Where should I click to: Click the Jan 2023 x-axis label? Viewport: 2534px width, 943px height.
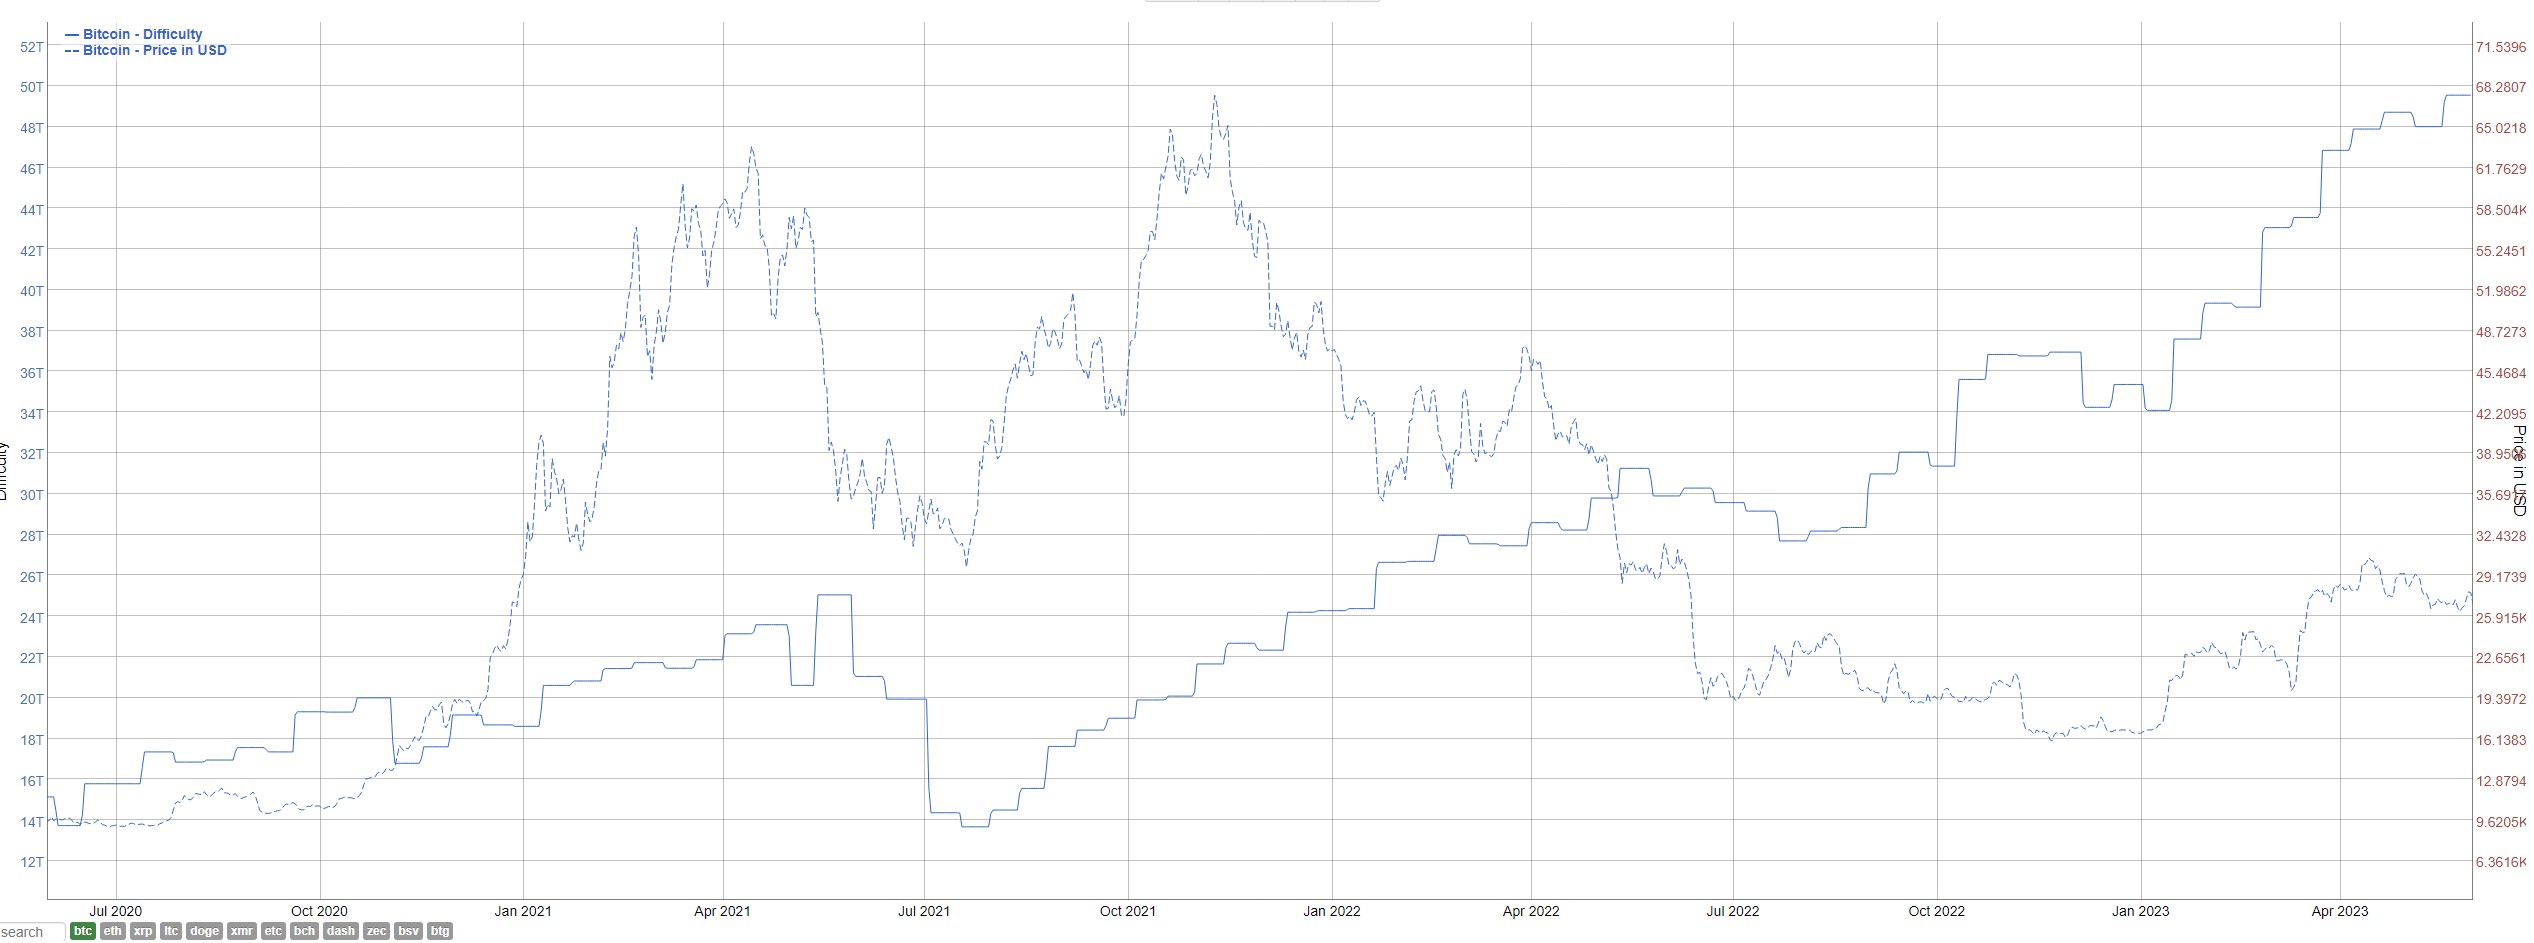[x=2141, y=911]
